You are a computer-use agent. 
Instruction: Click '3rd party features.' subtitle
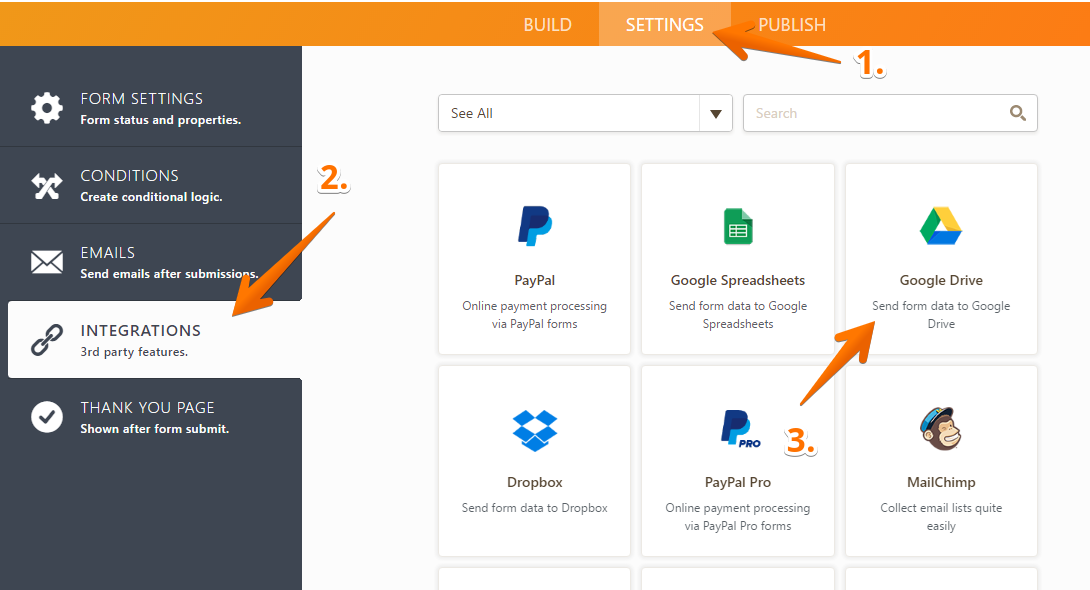pyautogui.click(x=134, y=352)
